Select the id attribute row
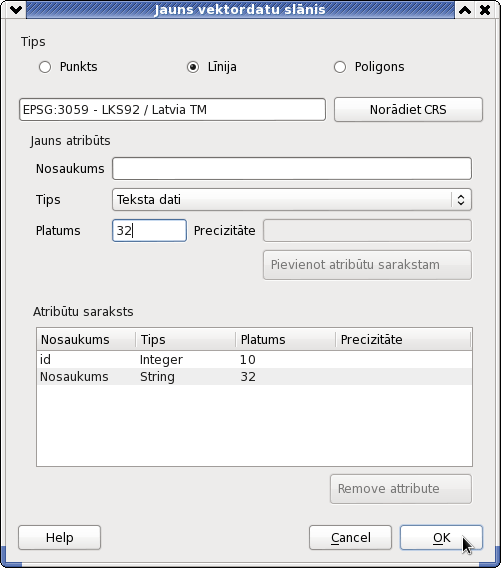 [x=254, y=360]
